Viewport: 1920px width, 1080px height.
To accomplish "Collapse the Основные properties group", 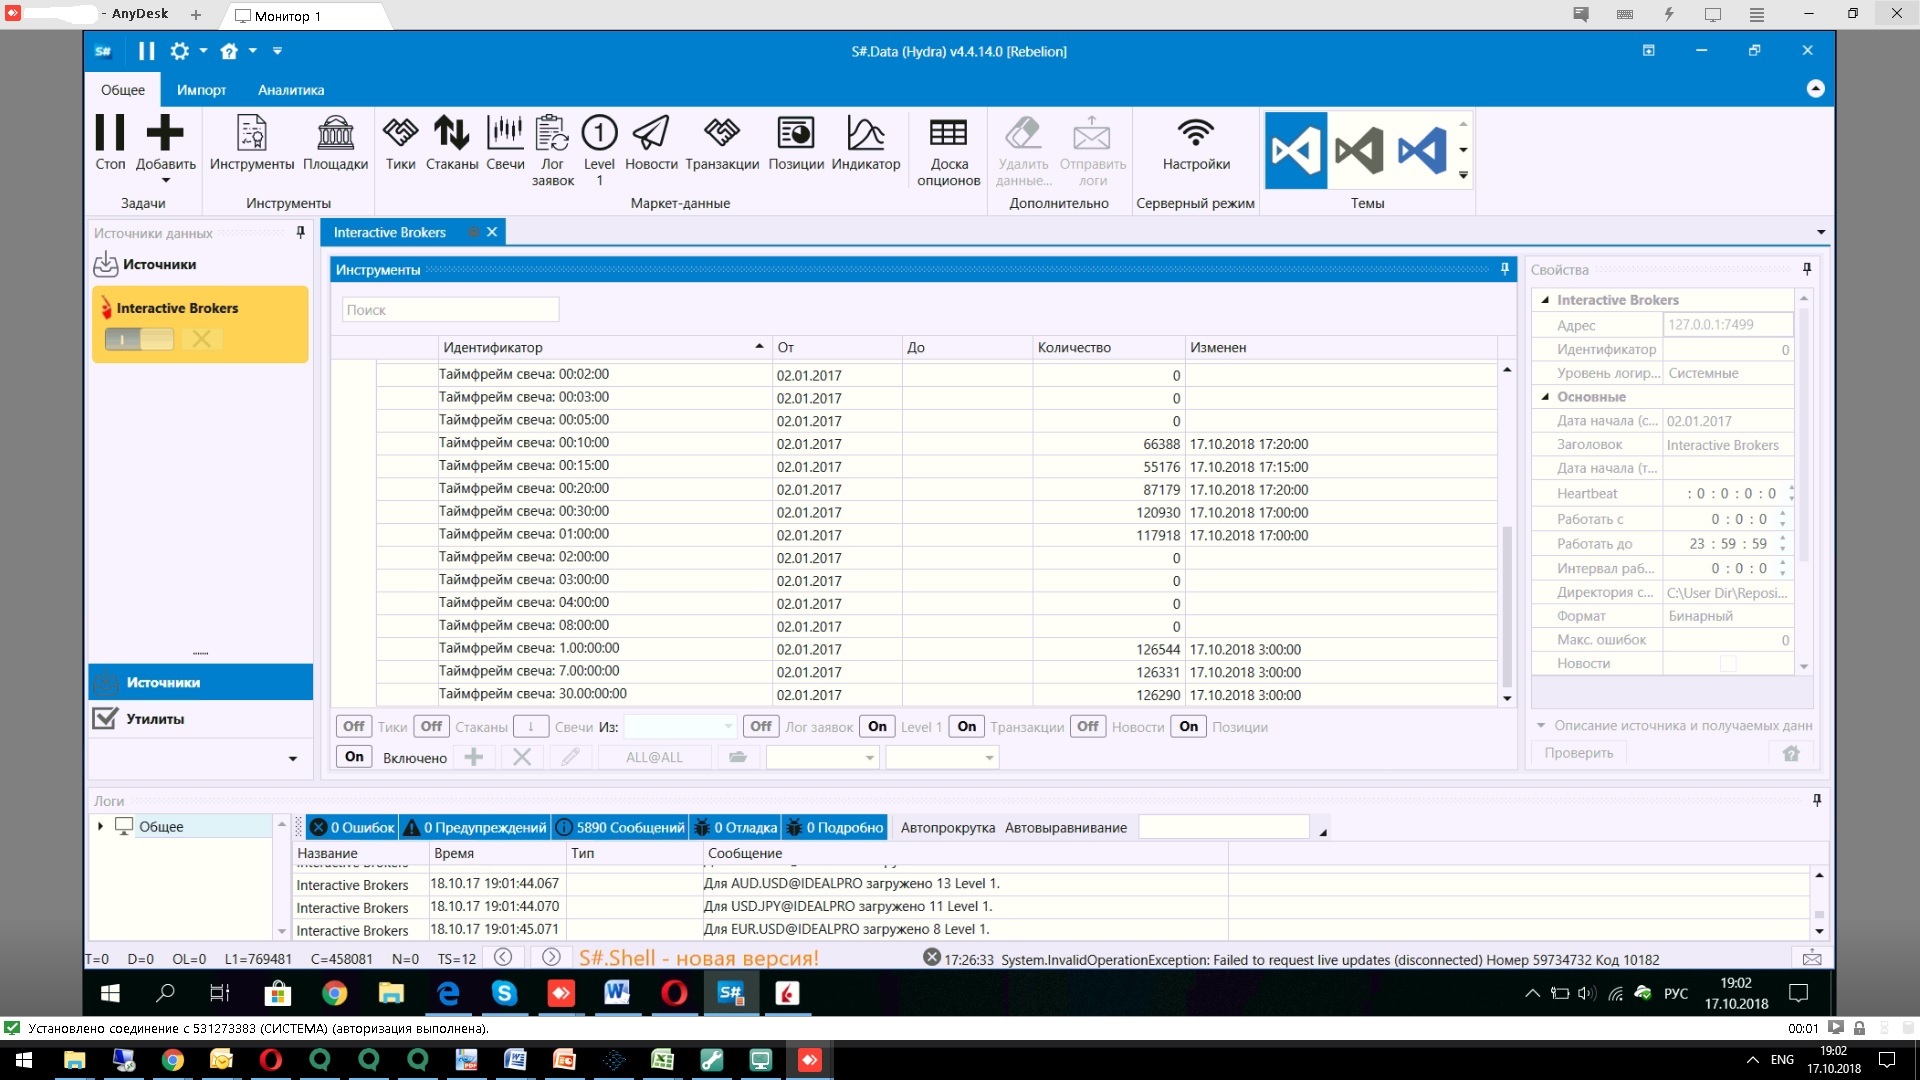I will tap(1545, 397).
